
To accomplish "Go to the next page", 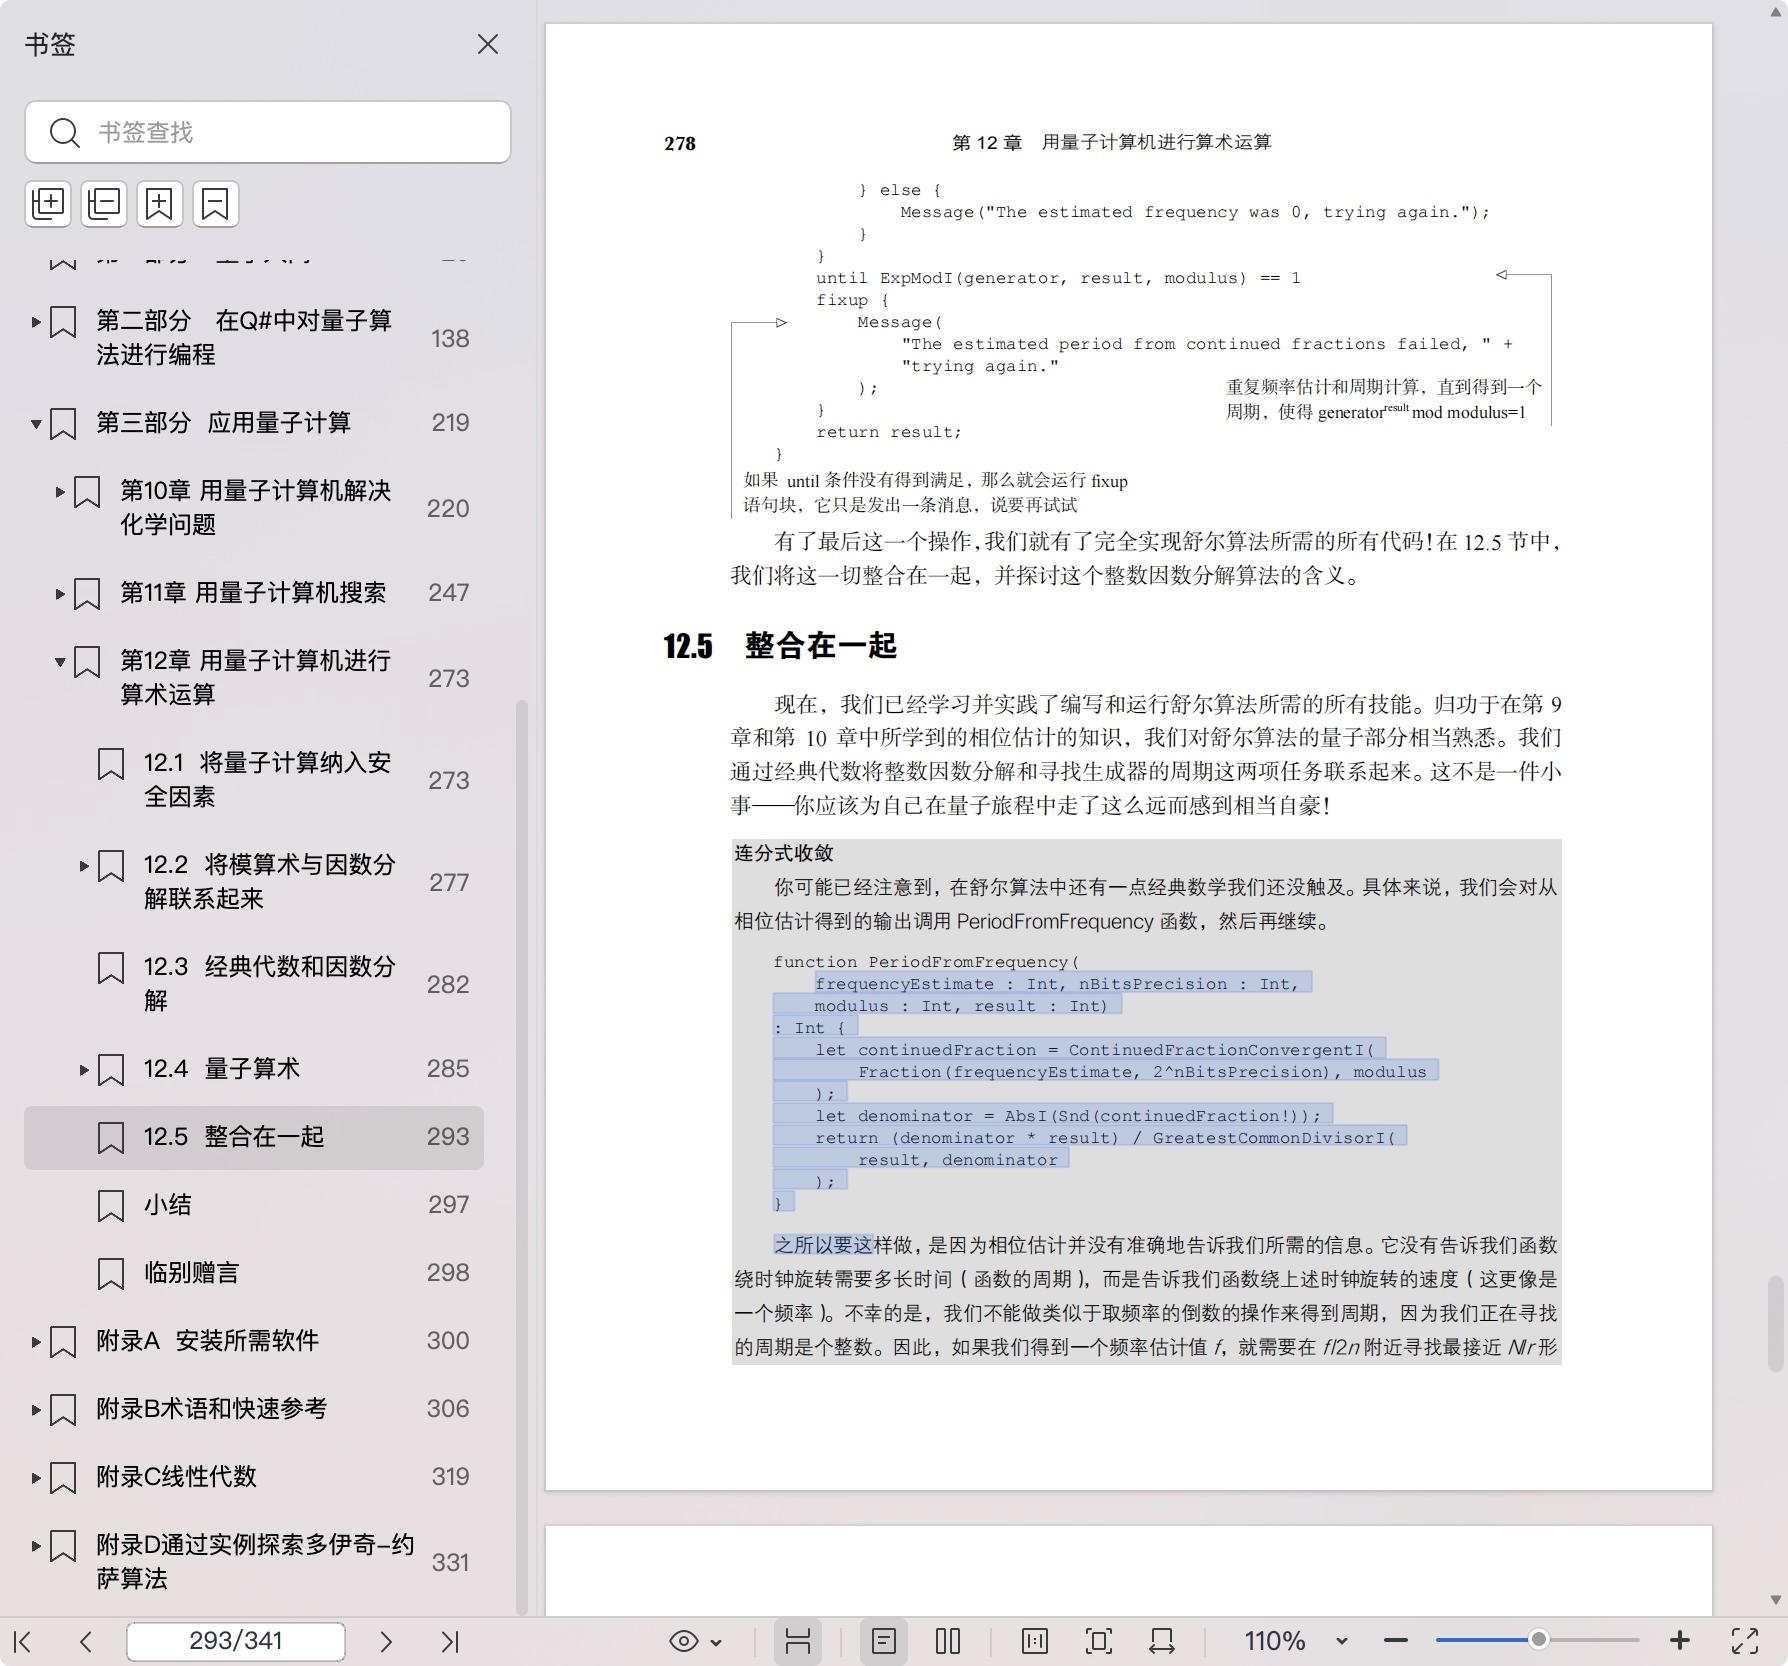I will point(386,1641).
